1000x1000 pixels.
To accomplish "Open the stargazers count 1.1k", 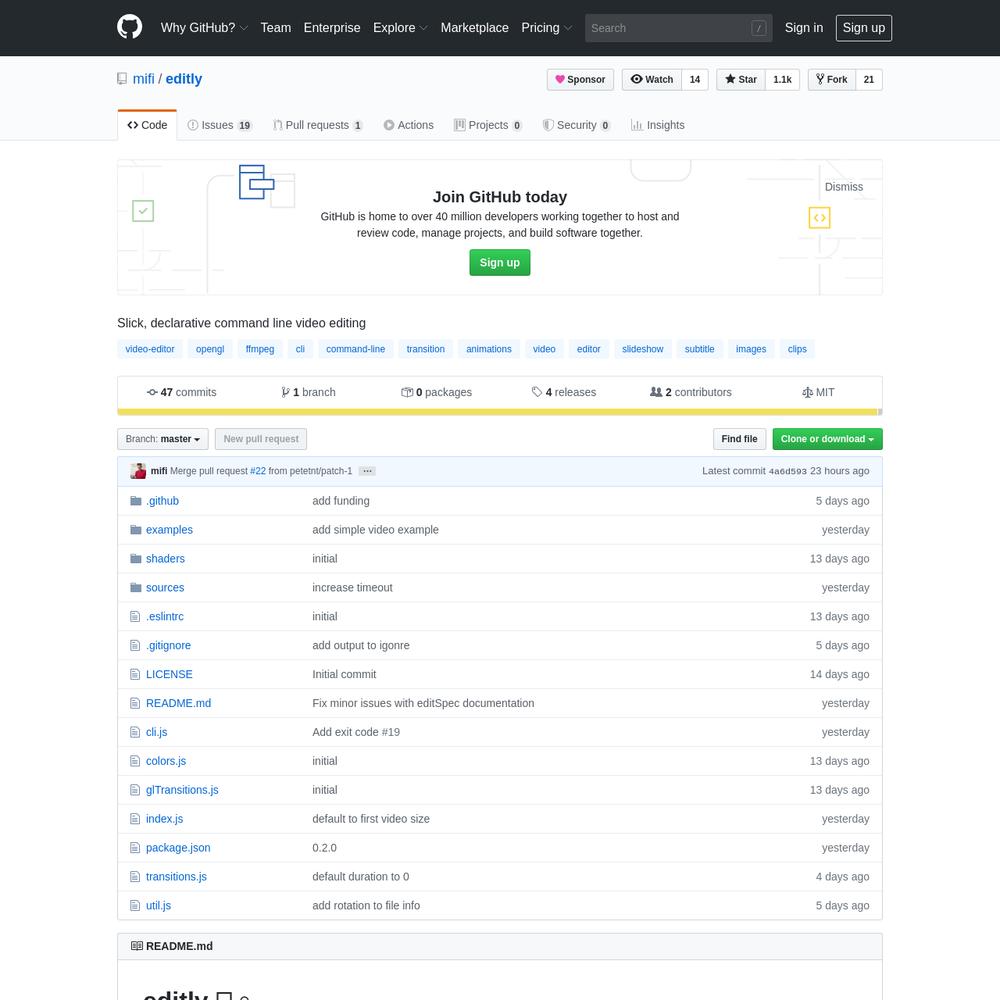I will pyautogui.click(x=782, y=80).
